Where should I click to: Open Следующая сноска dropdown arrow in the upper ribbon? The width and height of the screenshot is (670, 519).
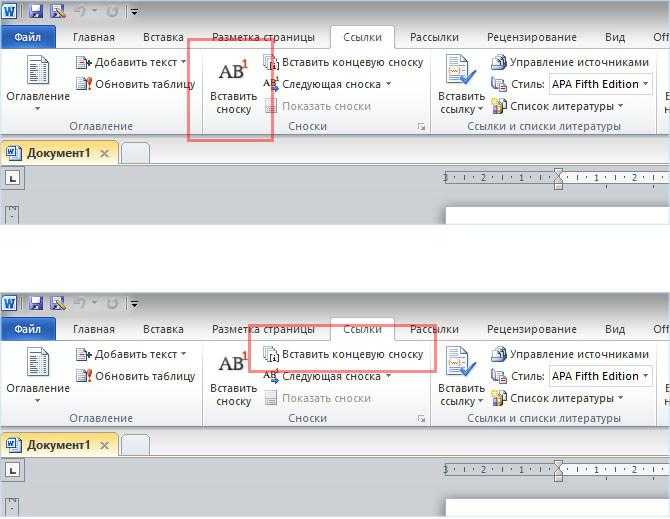(x=388, y=84)
